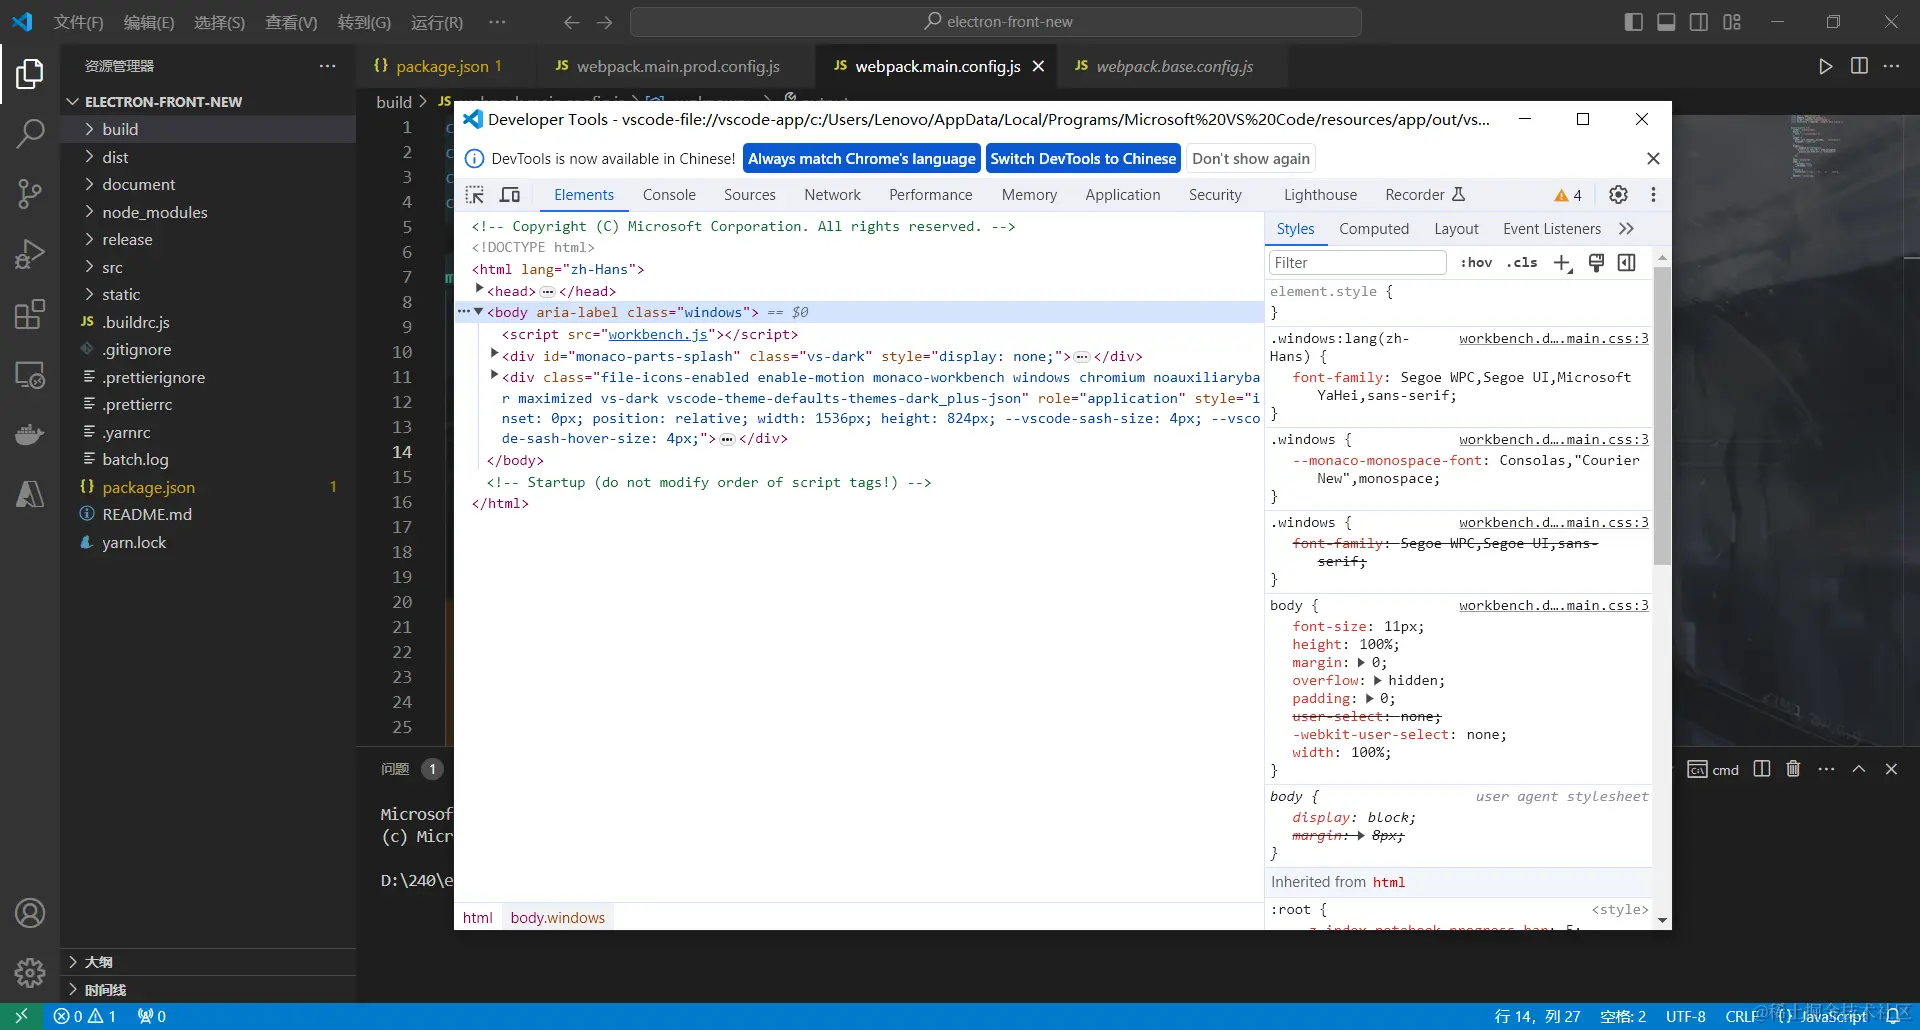Click the Switch DevTools to Chinese button
Screen dimensions: 1920x1030
1084,158
